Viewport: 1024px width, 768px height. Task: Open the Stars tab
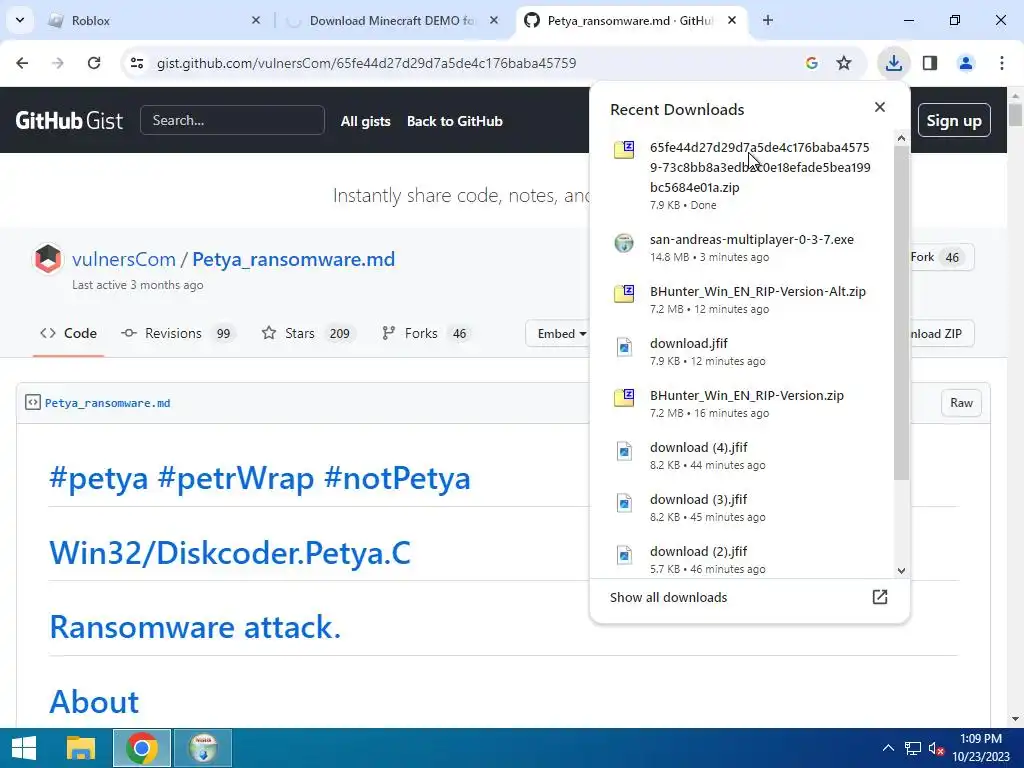coord(308,333)
